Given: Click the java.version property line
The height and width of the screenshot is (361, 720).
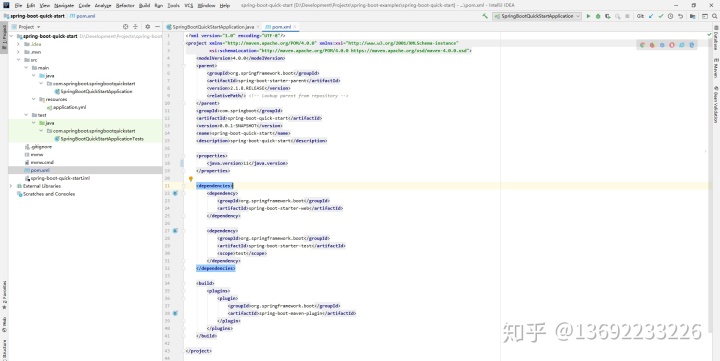Looking at the screenshot, I should [247, 163].
